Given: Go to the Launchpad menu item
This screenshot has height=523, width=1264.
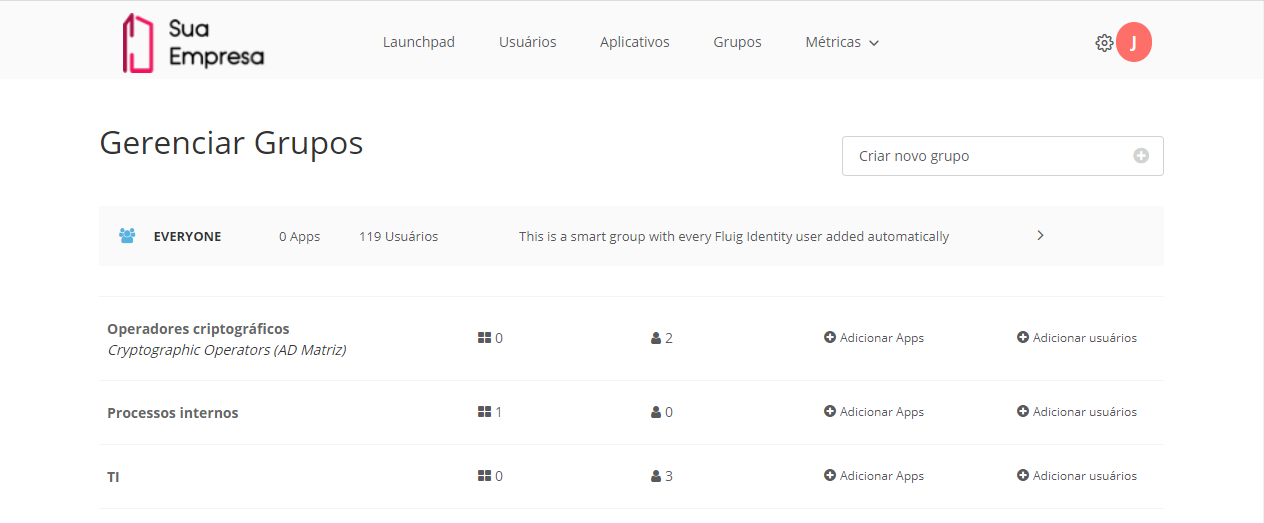Looking at the screenshot, I should click(419, 42).
